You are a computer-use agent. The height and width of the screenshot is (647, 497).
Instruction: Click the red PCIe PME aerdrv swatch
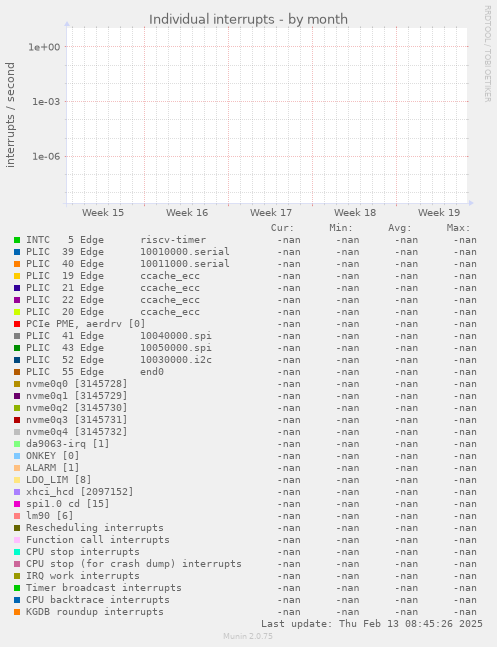pyautogui.click(x=17, y=324)
